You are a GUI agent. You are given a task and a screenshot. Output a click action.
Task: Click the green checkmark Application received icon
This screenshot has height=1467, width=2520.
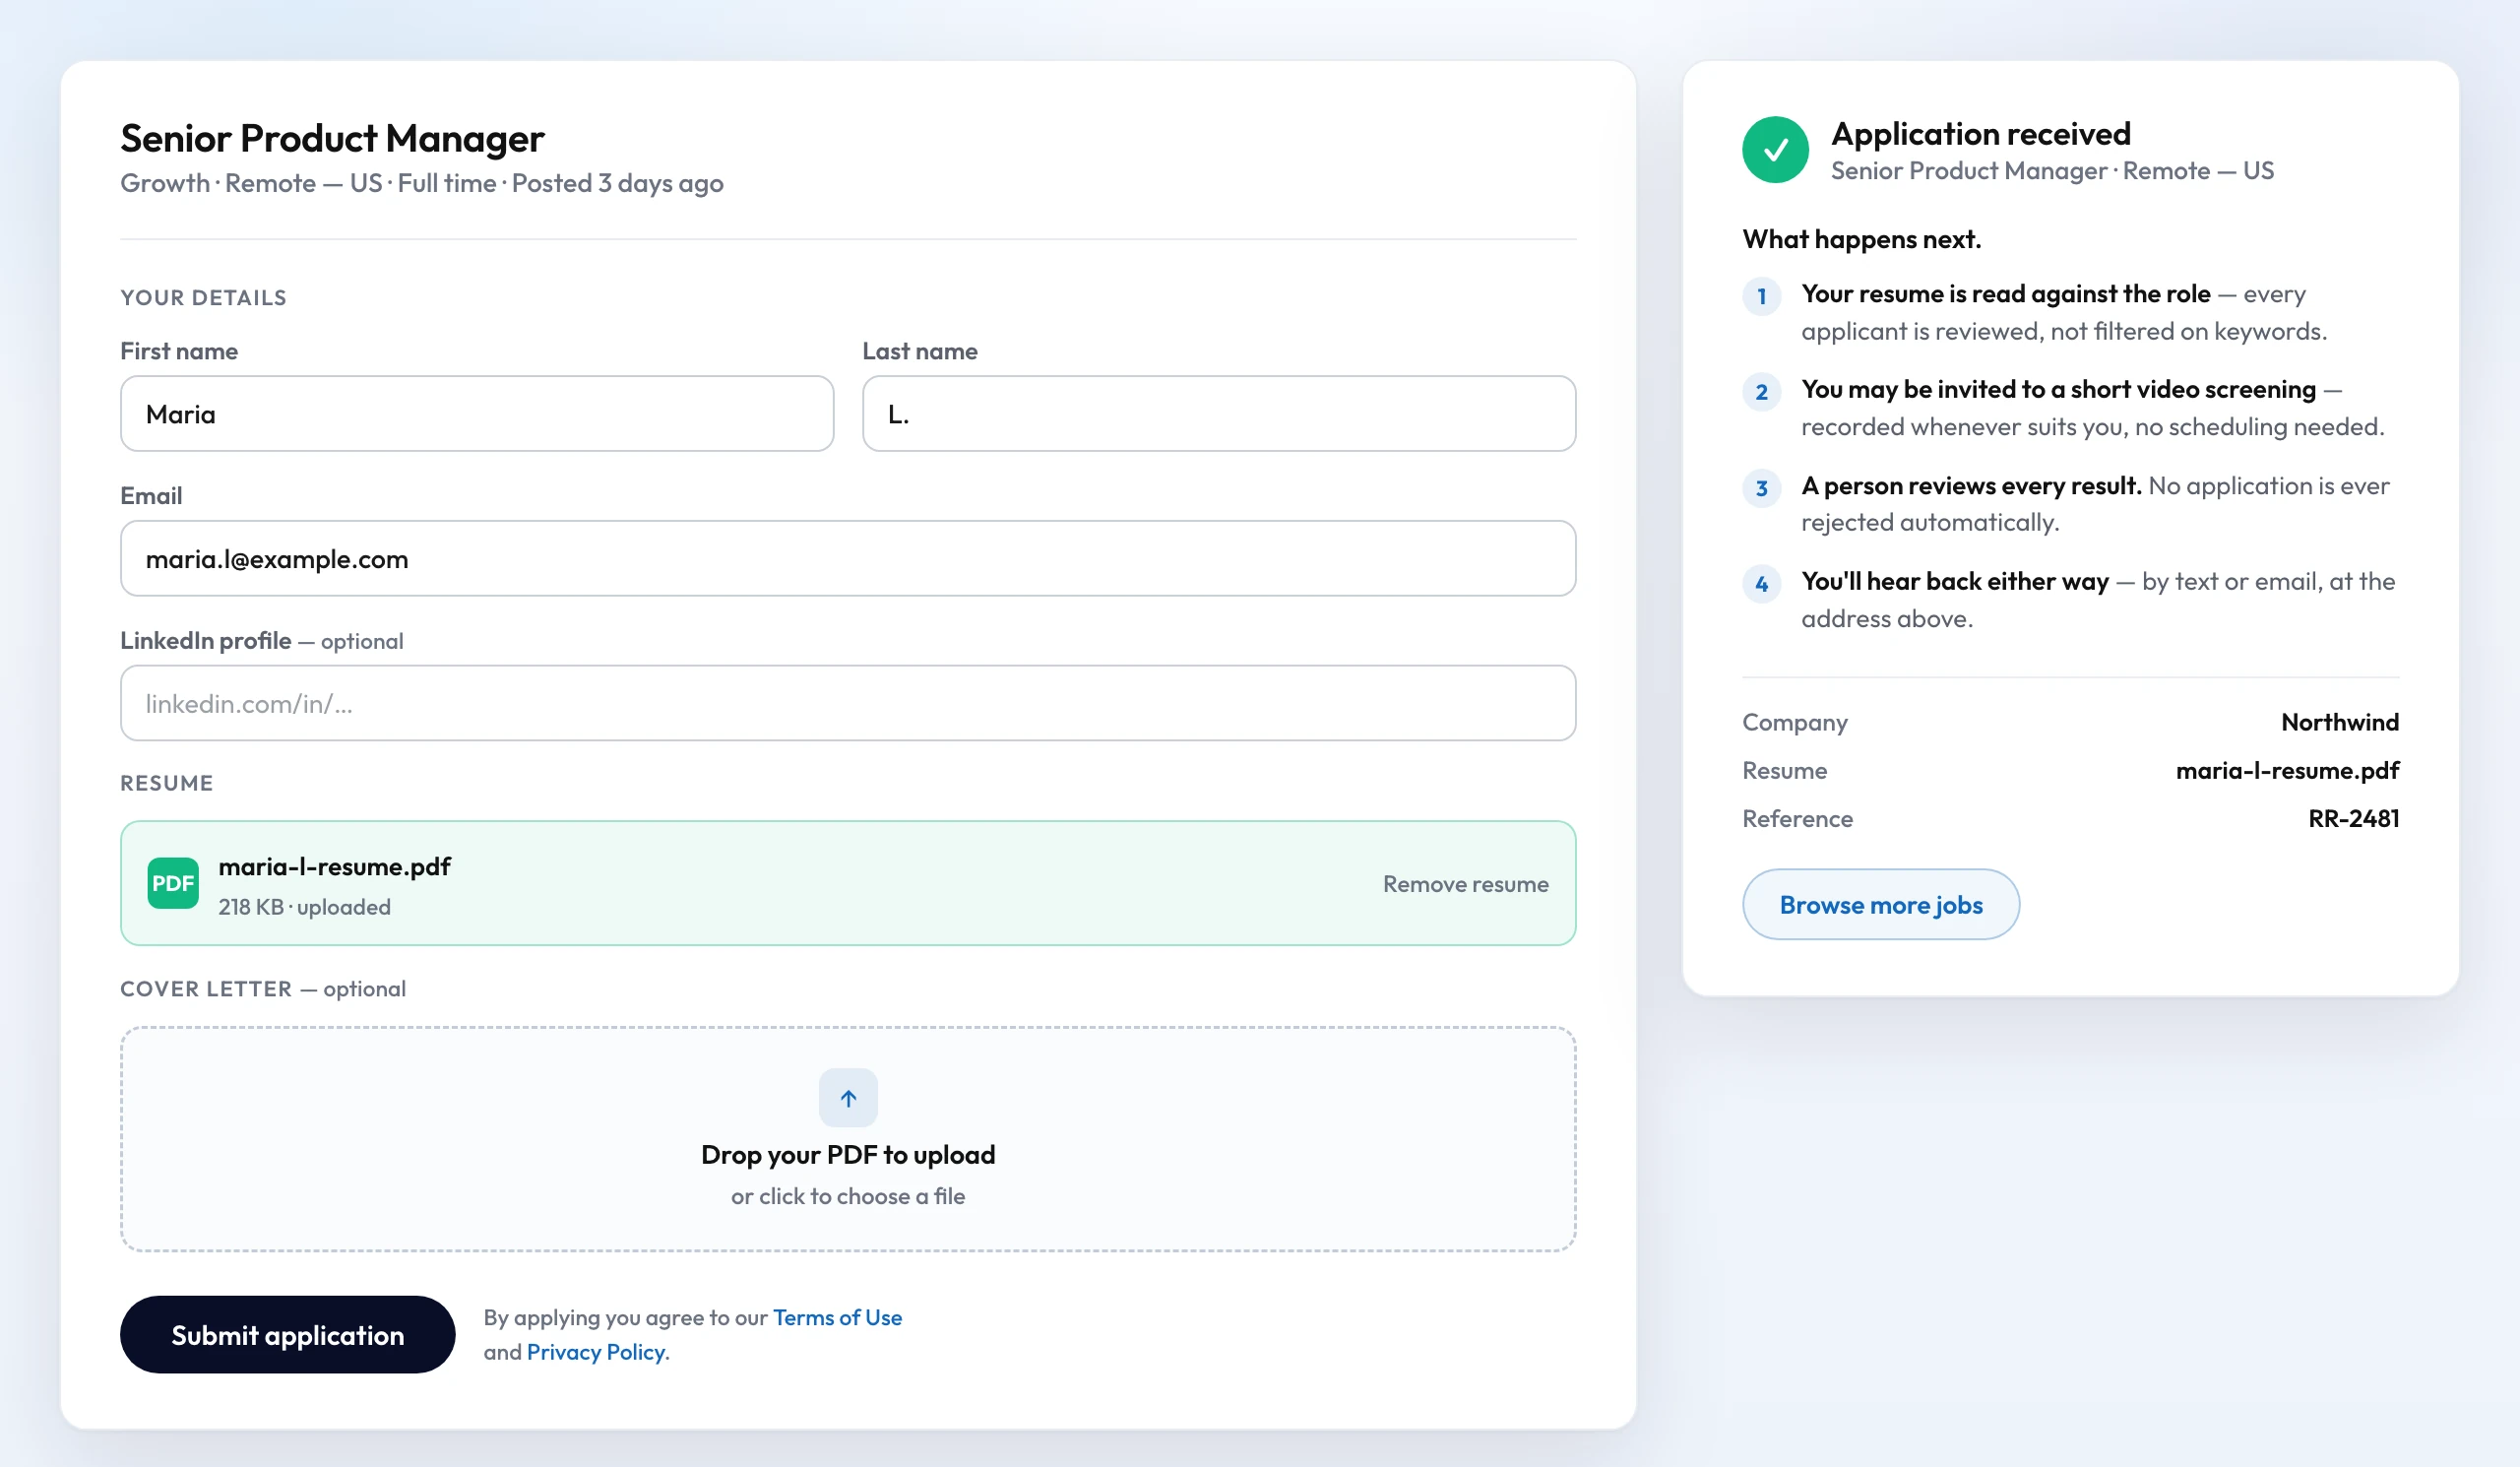pos(1775,150)
